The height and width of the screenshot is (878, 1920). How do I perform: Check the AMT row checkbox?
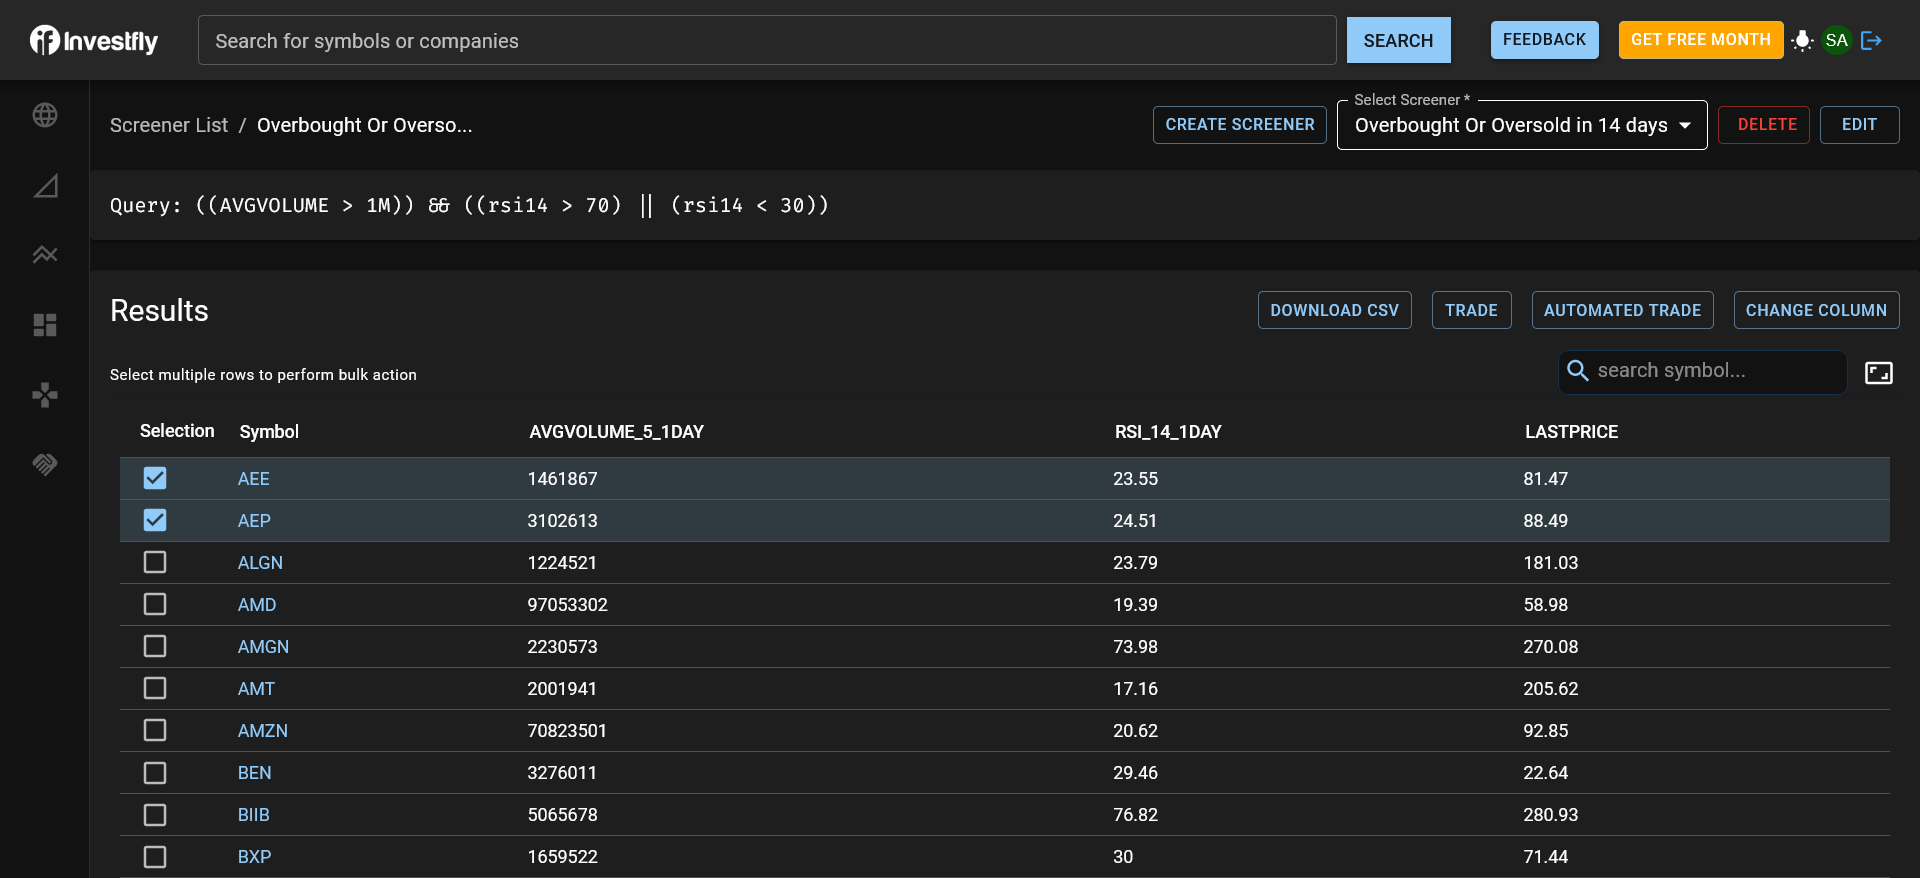click(x=155, y=688)
